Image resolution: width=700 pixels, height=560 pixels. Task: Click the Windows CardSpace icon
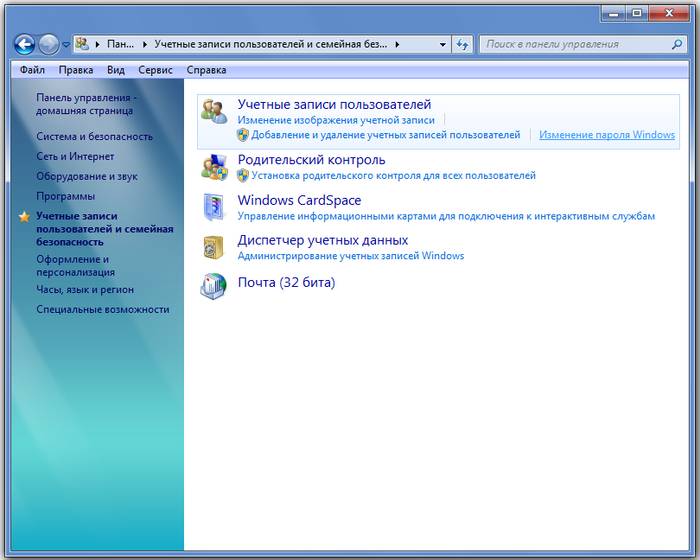point(213,207)
